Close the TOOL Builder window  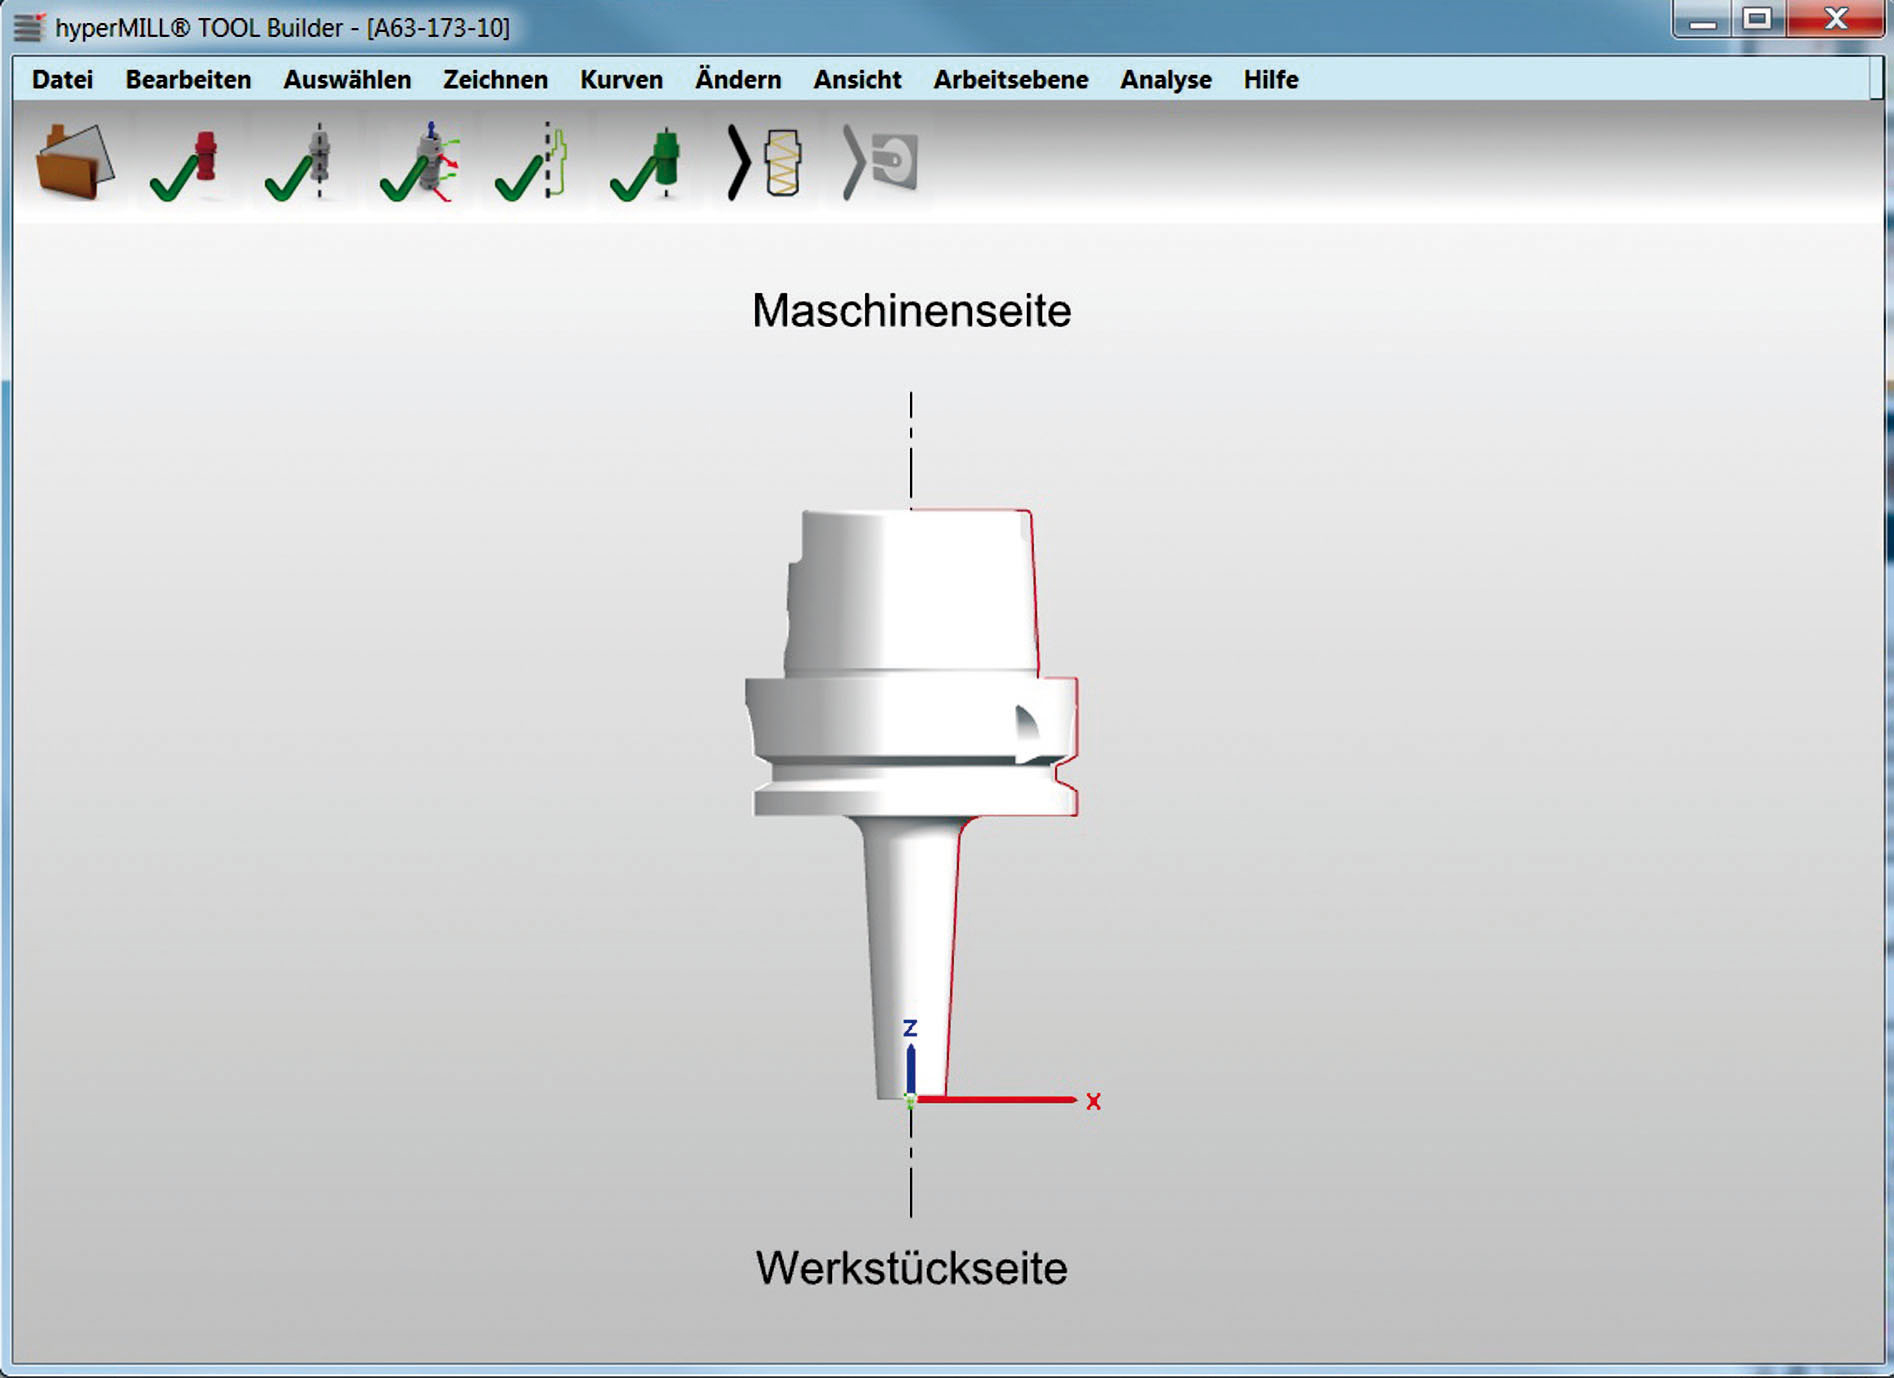[1835, 19]
